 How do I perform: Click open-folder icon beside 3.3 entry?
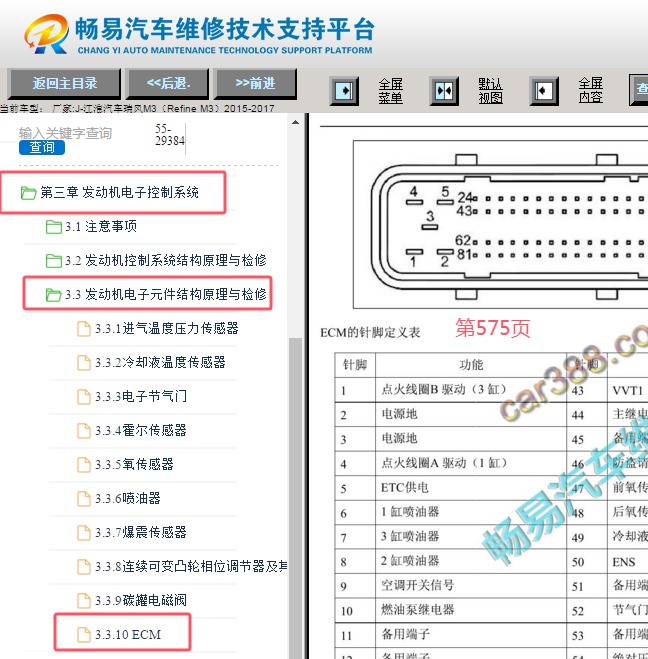(54, 295)
